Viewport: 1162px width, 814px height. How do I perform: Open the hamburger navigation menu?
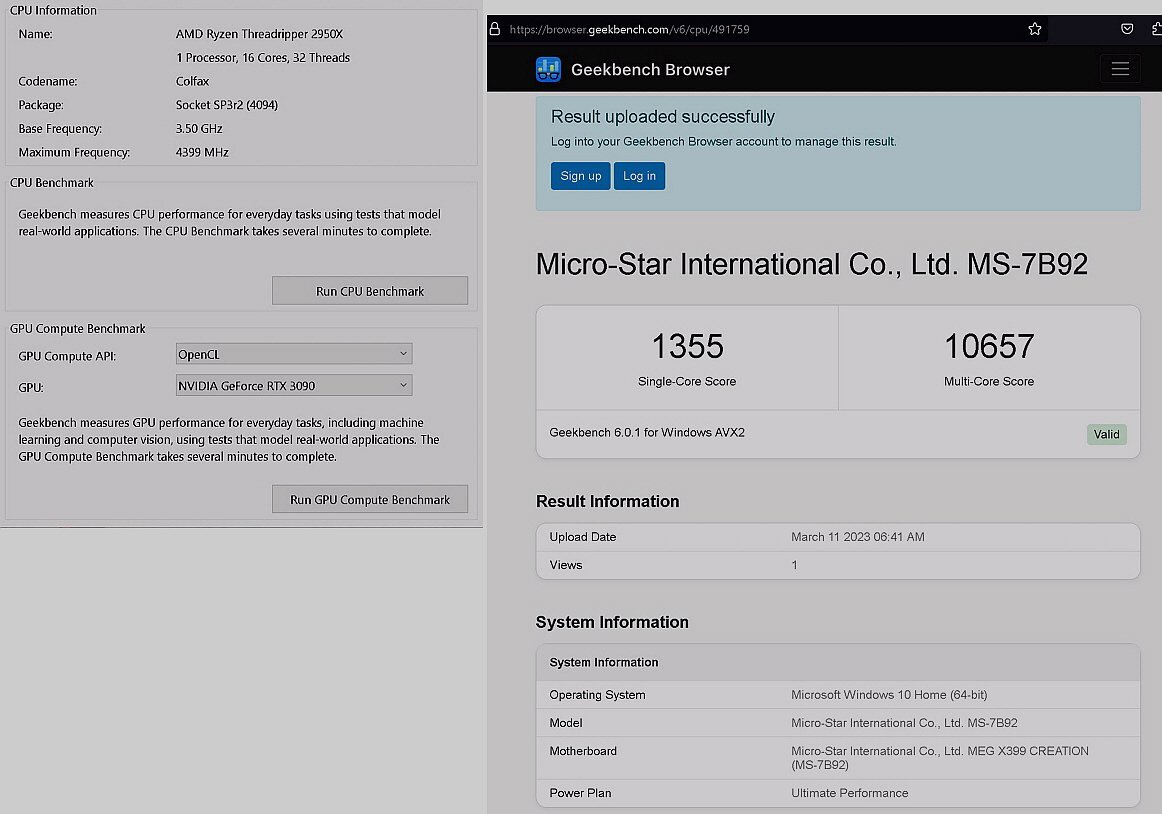[x=1120, y=69]
